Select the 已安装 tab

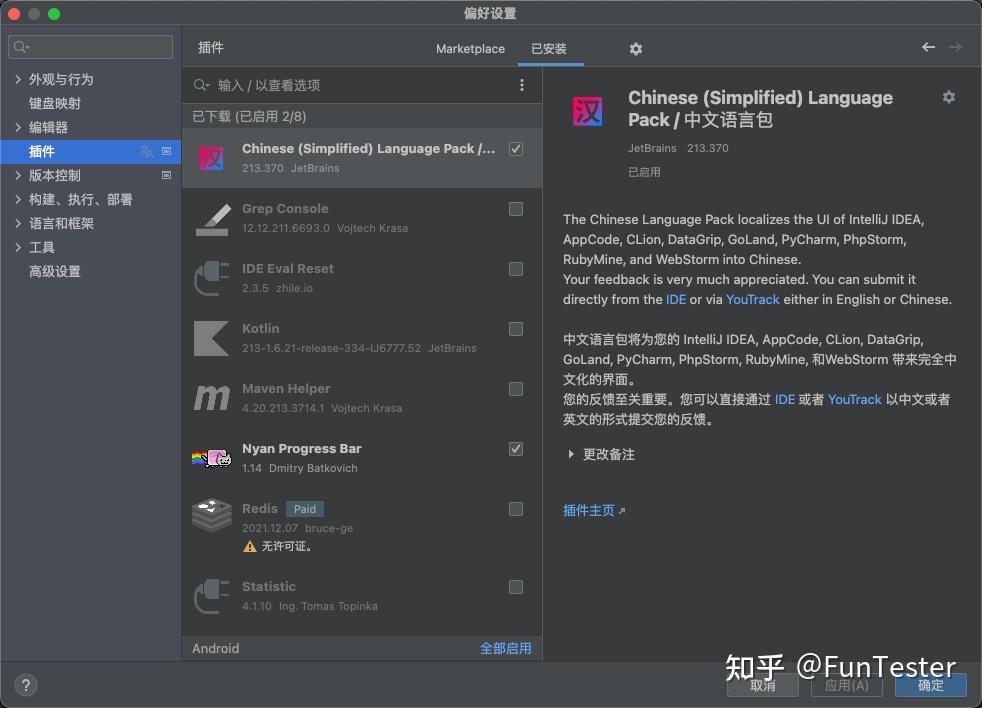549,48
